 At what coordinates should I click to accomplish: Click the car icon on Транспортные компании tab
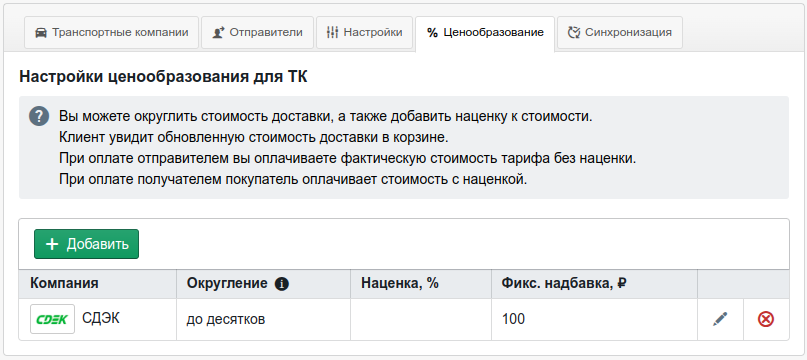coord(40,32)
